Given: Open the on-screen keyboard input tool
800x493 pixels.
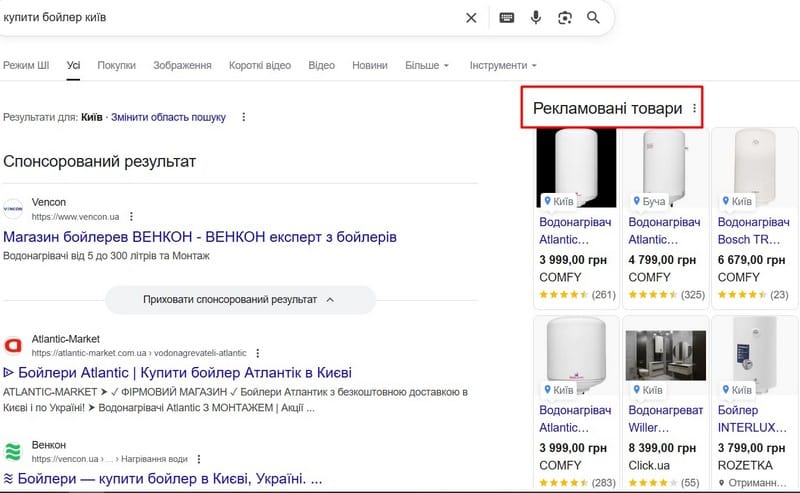Looking at the screenshot, I should click(x=506, y=18).
